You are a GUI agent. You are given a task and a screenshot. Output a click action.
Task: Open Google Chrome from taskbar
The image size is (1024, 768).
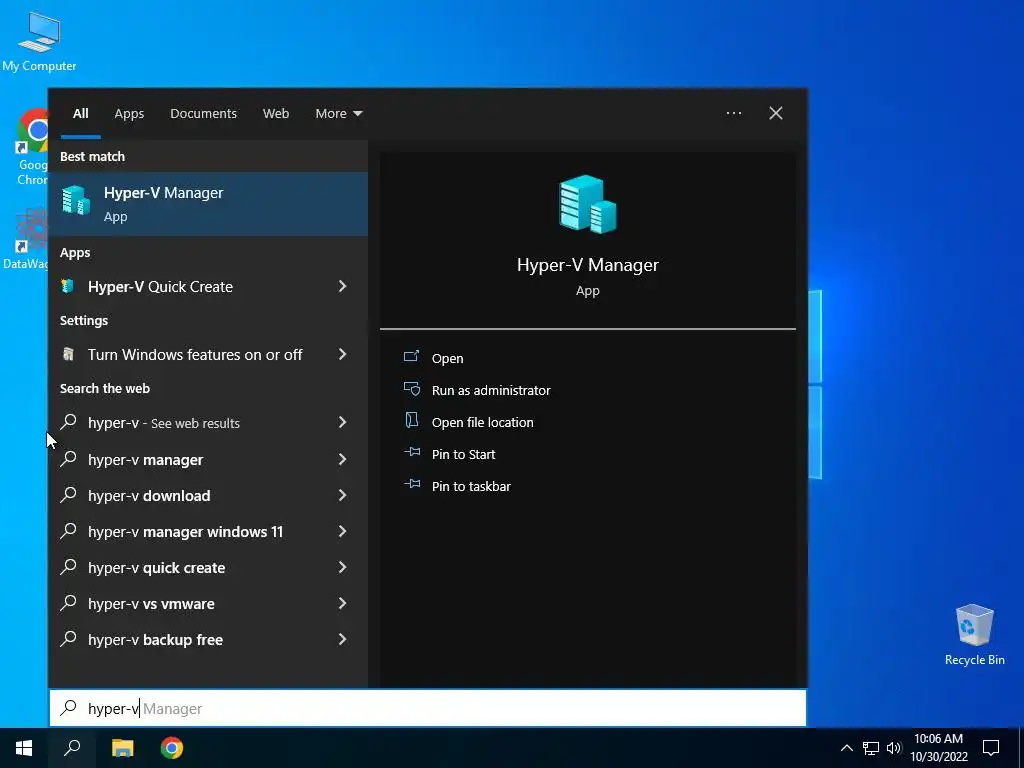click(172, 748)
